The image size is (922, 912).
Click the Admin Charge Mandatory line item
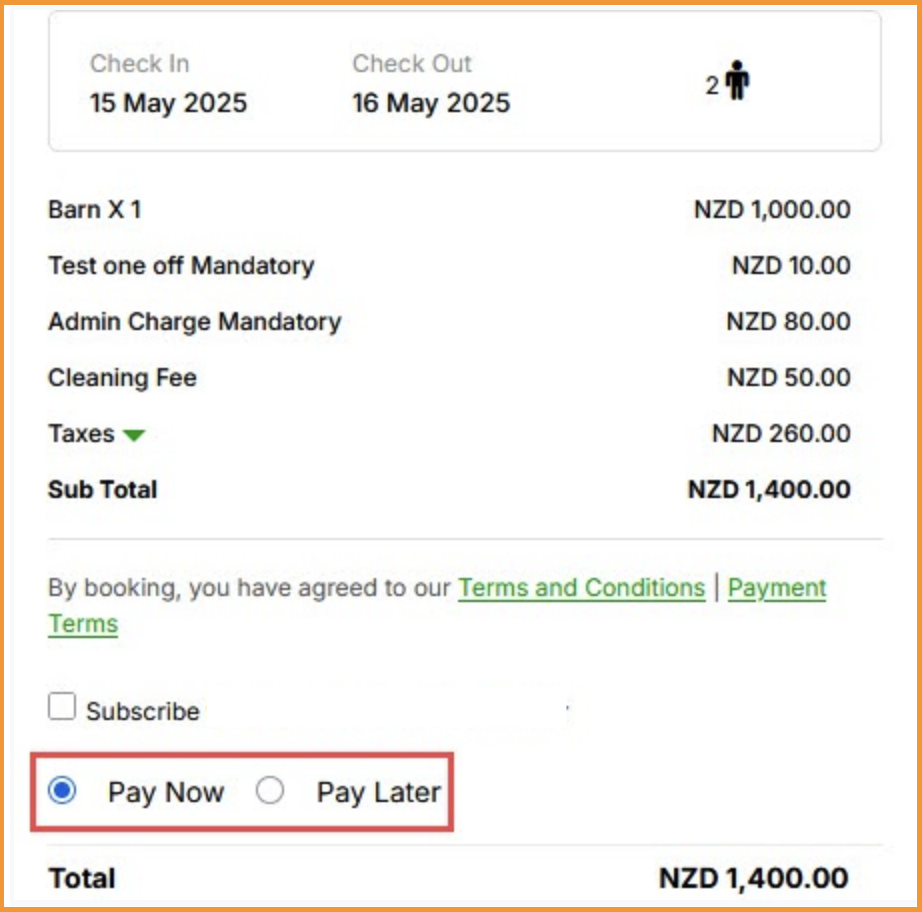pyautogui.click(x=194, y=322)
